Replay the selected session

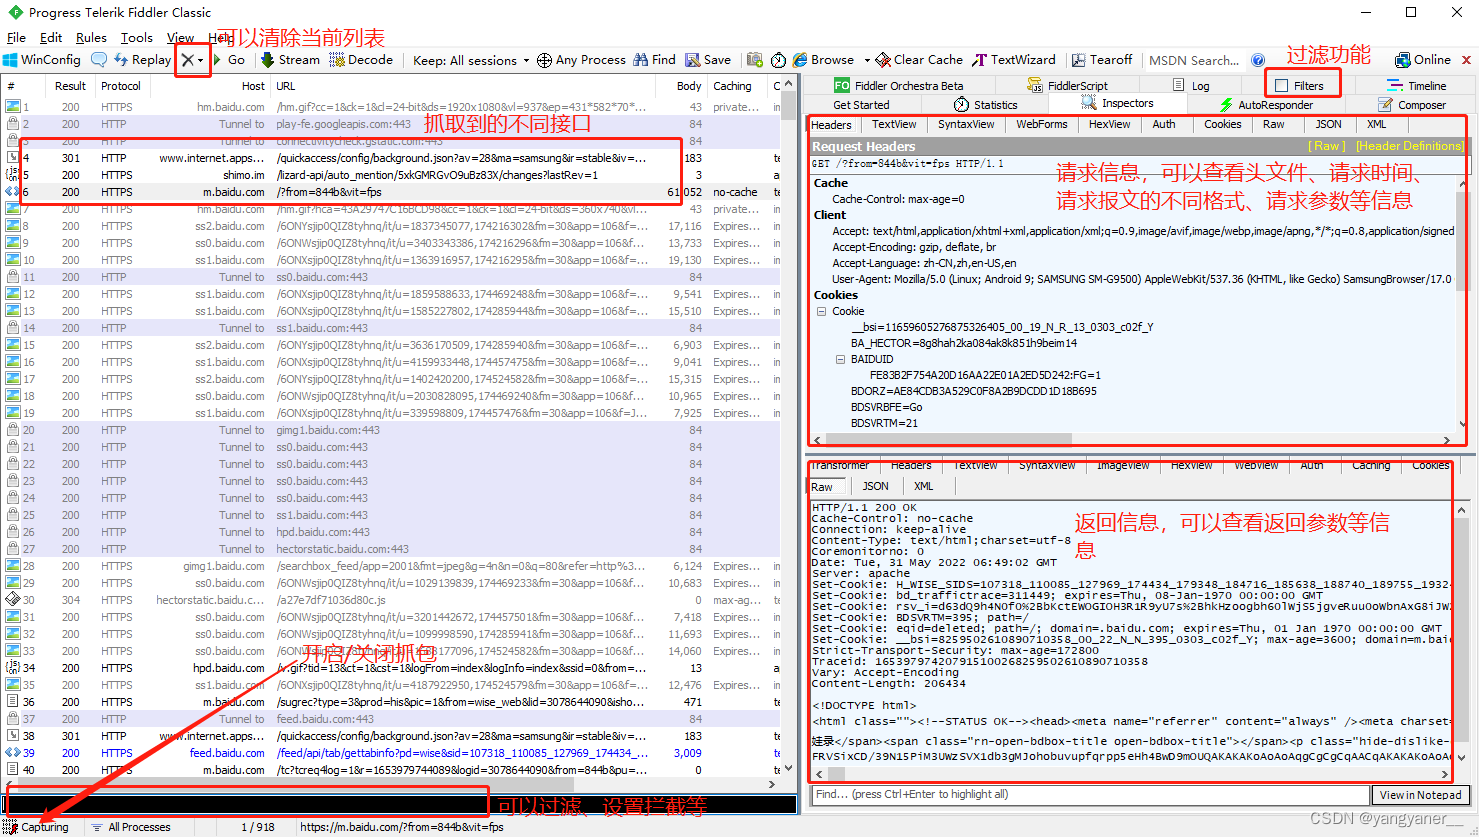pyautogui.click(x=143, y=60)
